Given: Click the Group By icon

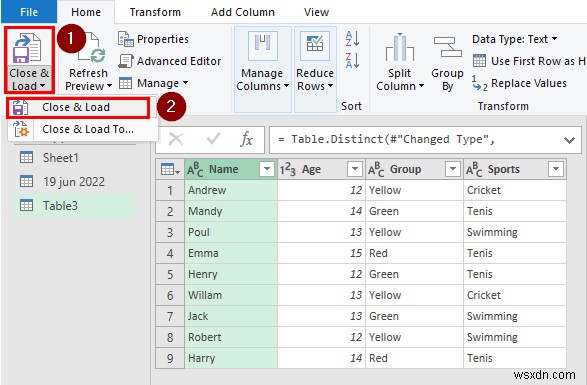Looking at the screenshot, I should (447, 47).
